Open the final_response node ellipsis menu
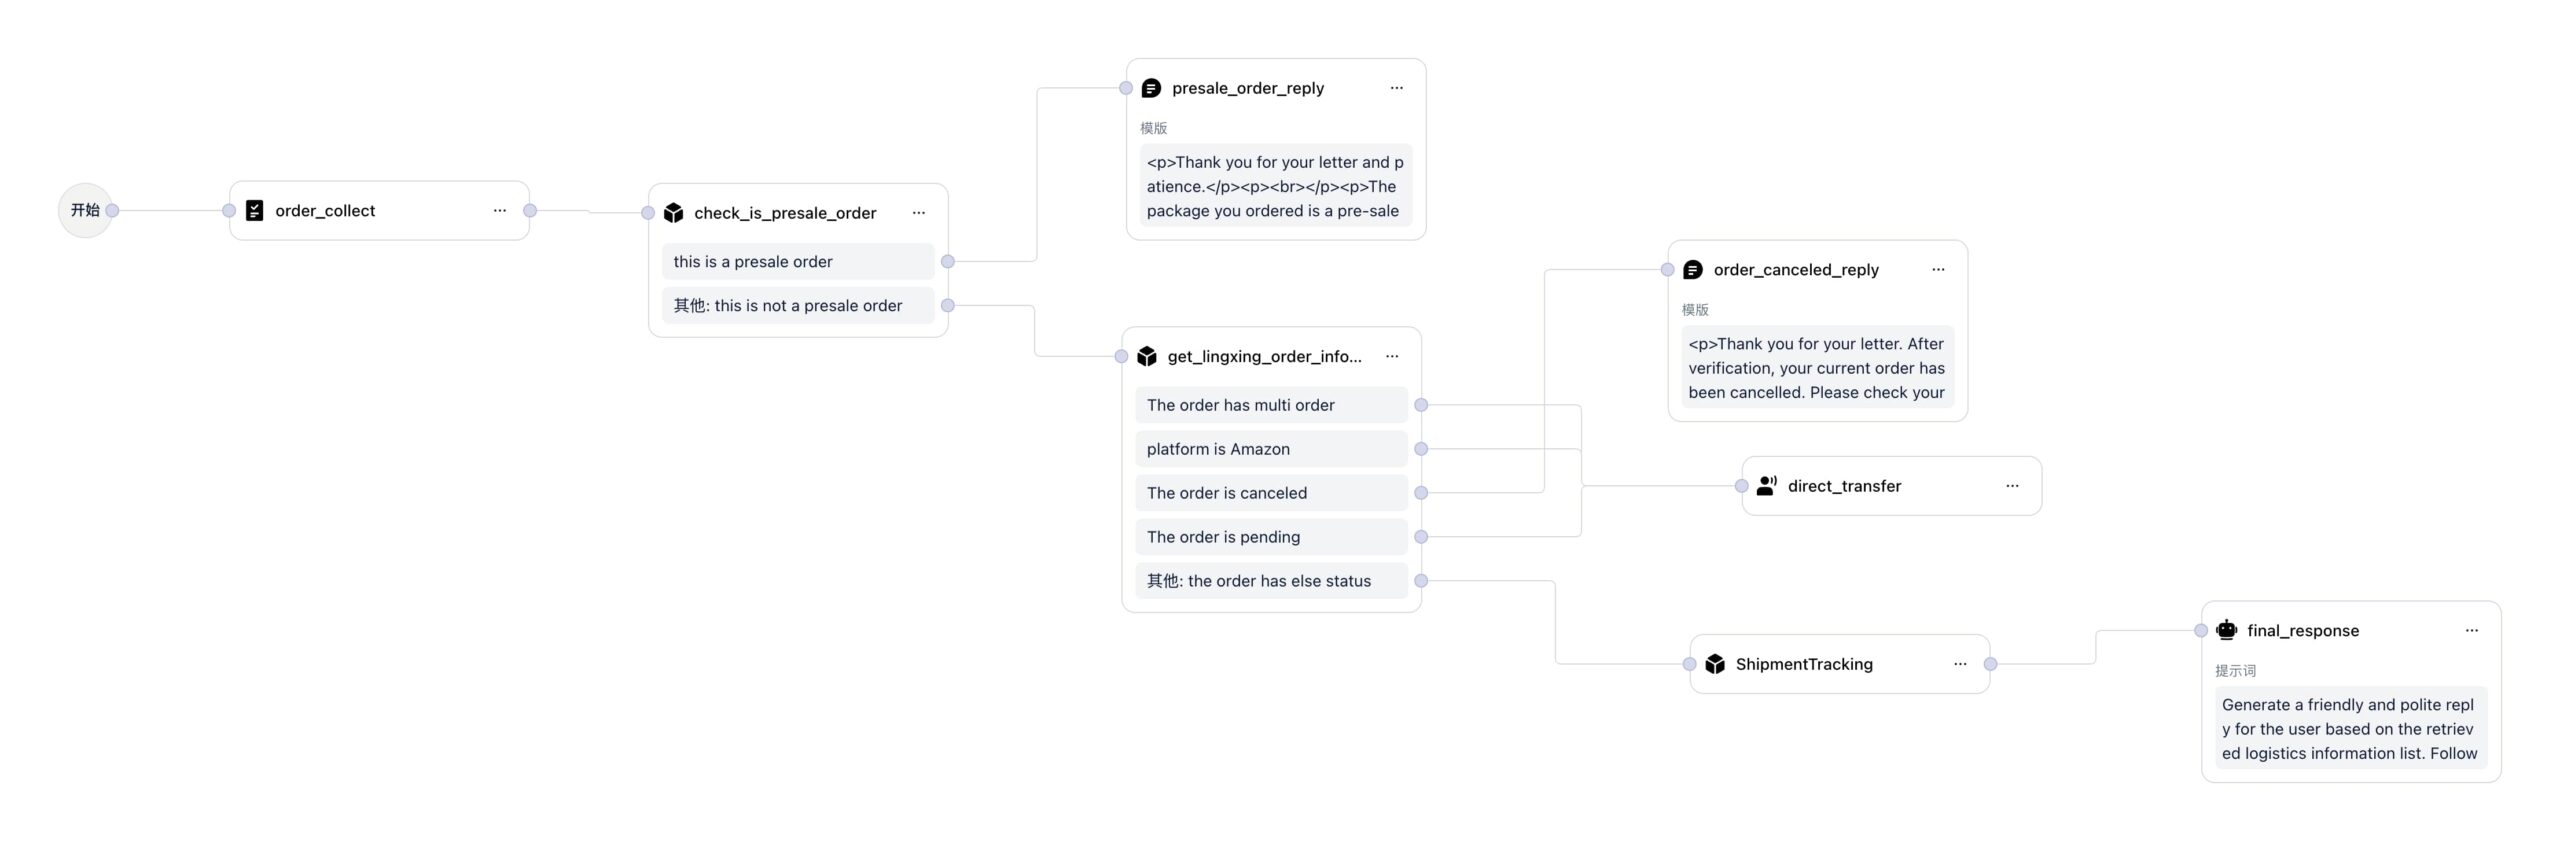Viewport: 2560px width, 841px height. [x=2472, y=630]
